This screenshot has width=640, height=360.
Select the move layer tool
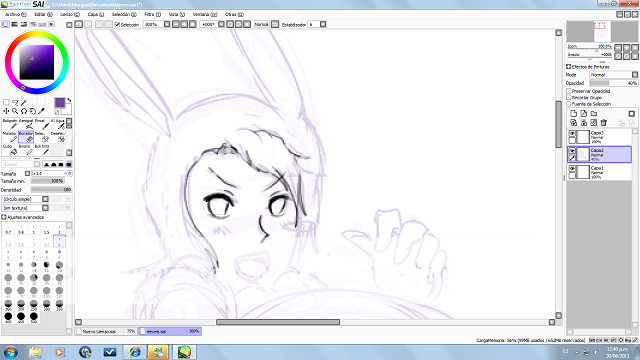(6, 111)
